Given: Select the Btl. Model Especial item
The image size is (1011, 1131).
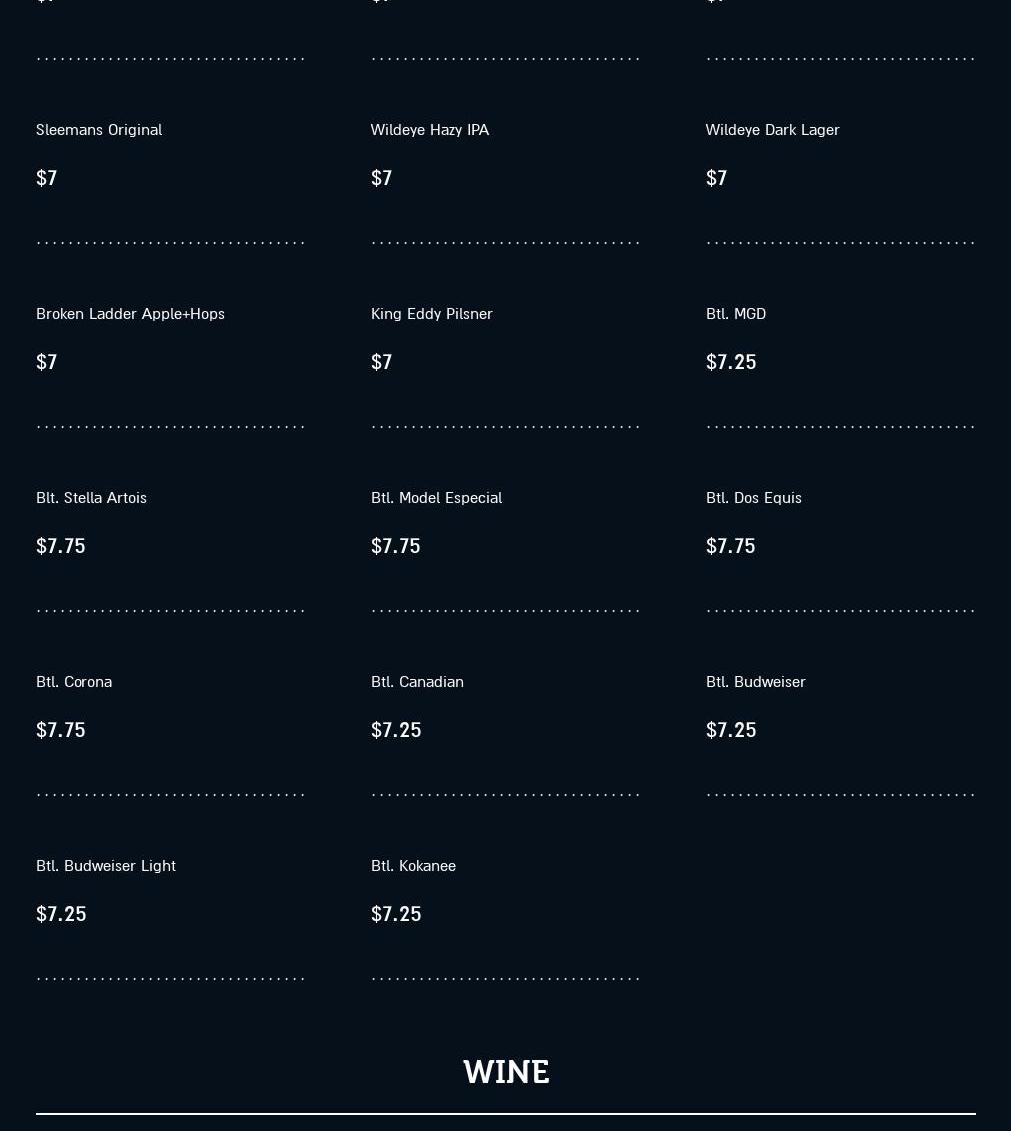Looking at the screenshot, I should [436, 498].
